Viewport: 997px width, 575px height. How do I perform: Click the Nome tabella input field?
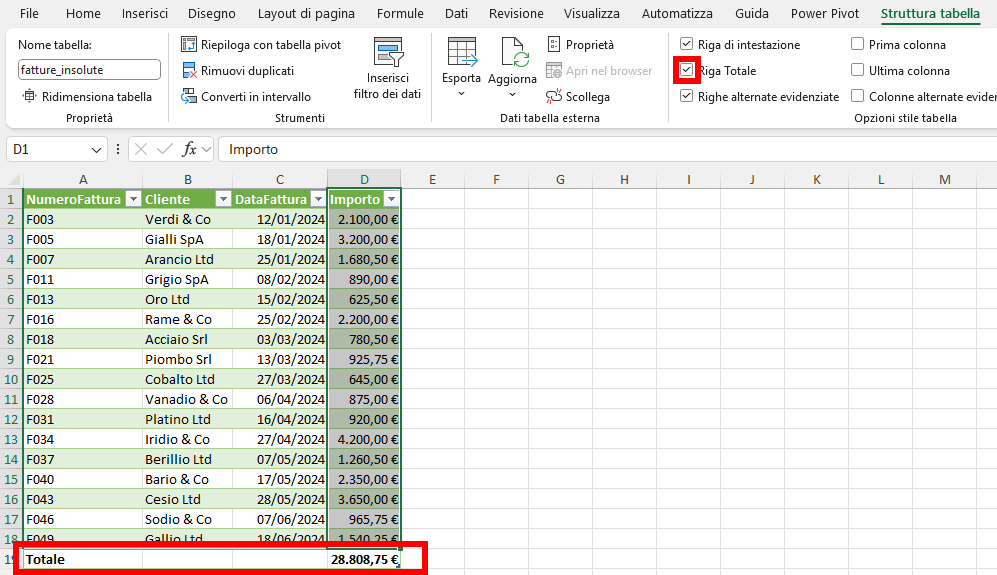[x=89, y=70]
